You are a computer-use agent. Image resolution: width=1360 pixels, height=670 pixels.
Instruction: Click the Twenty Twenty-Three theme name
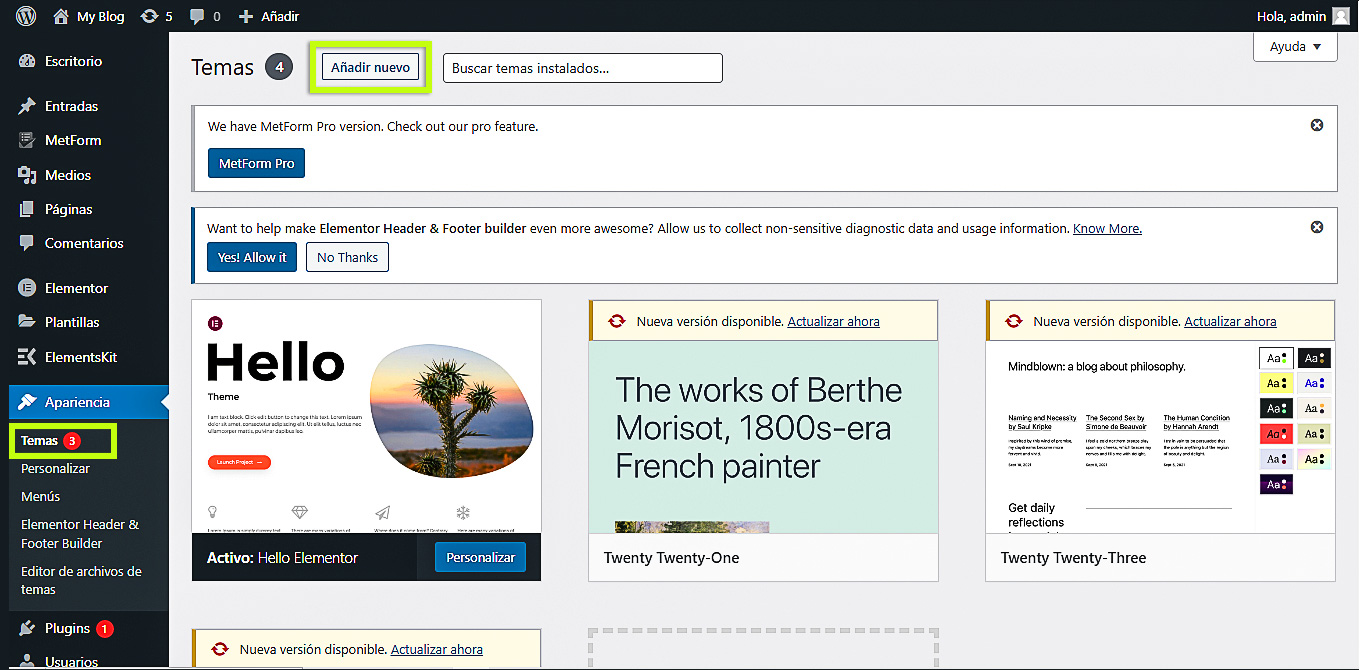coord(1073,557)
